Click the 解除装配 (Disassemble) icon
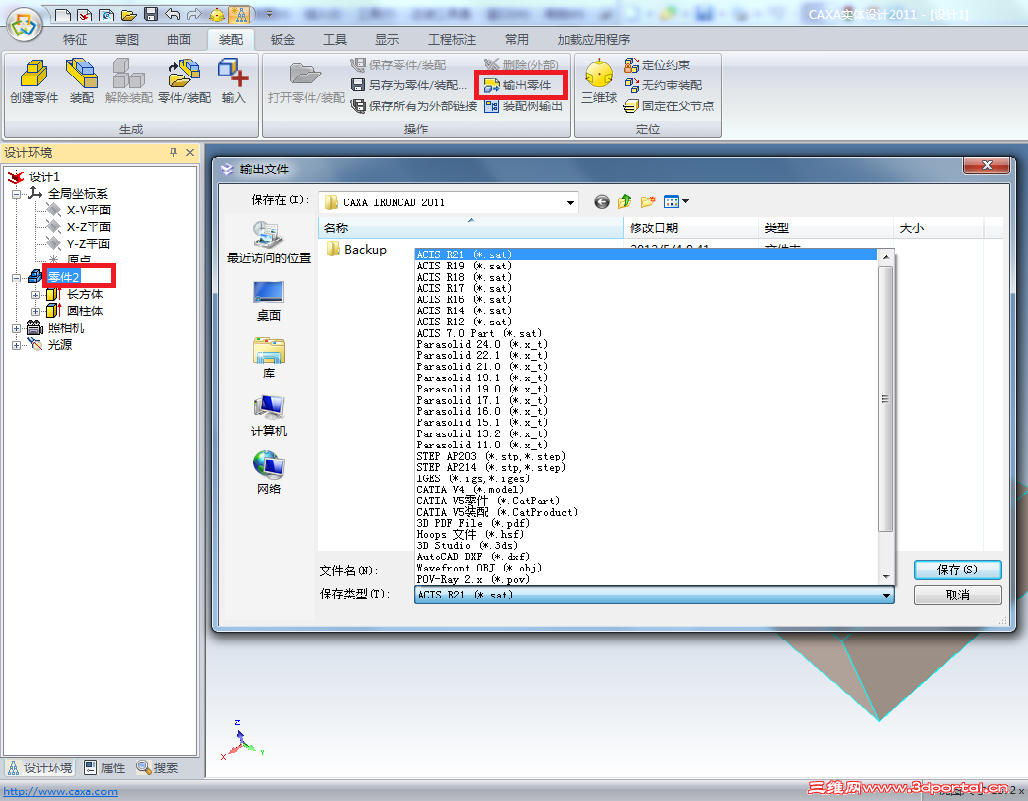This screenshot has width=1028, height=801. pyautogui.click(x=128, y=81)
